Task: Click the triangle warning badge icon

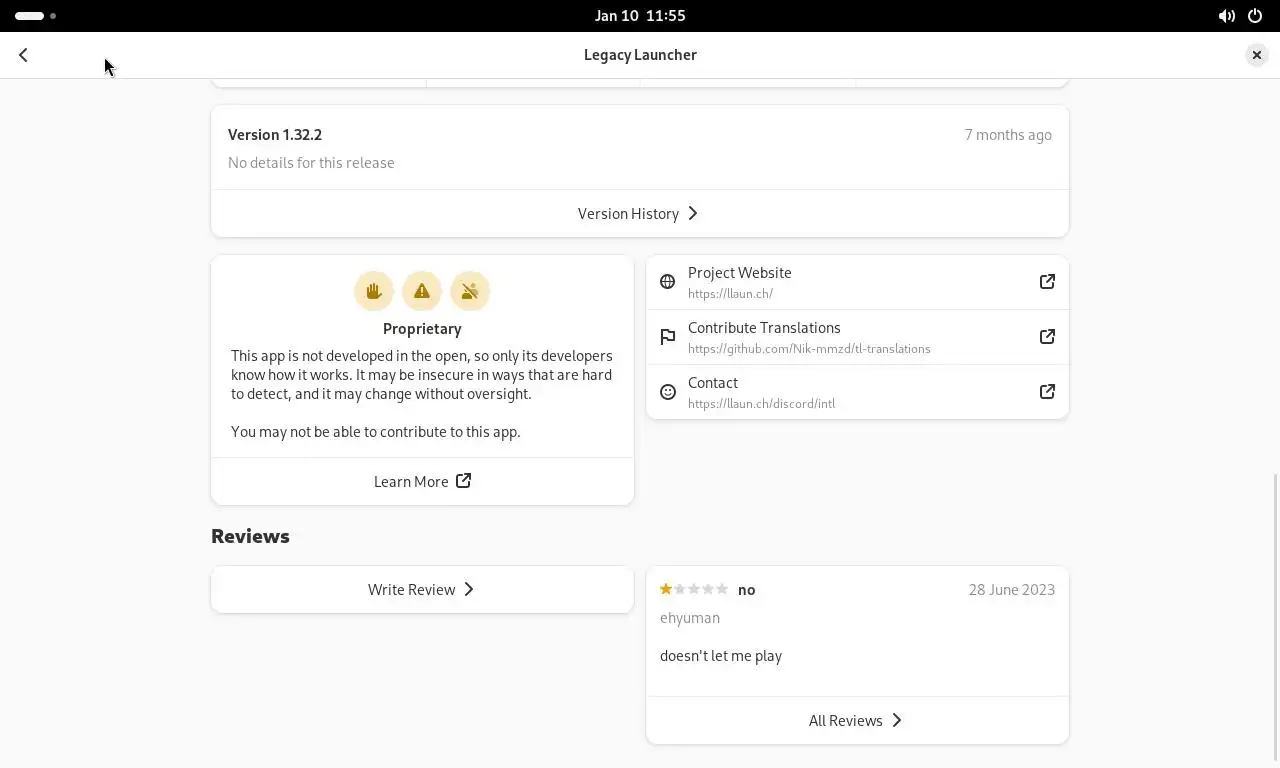Action: point(422,291)
